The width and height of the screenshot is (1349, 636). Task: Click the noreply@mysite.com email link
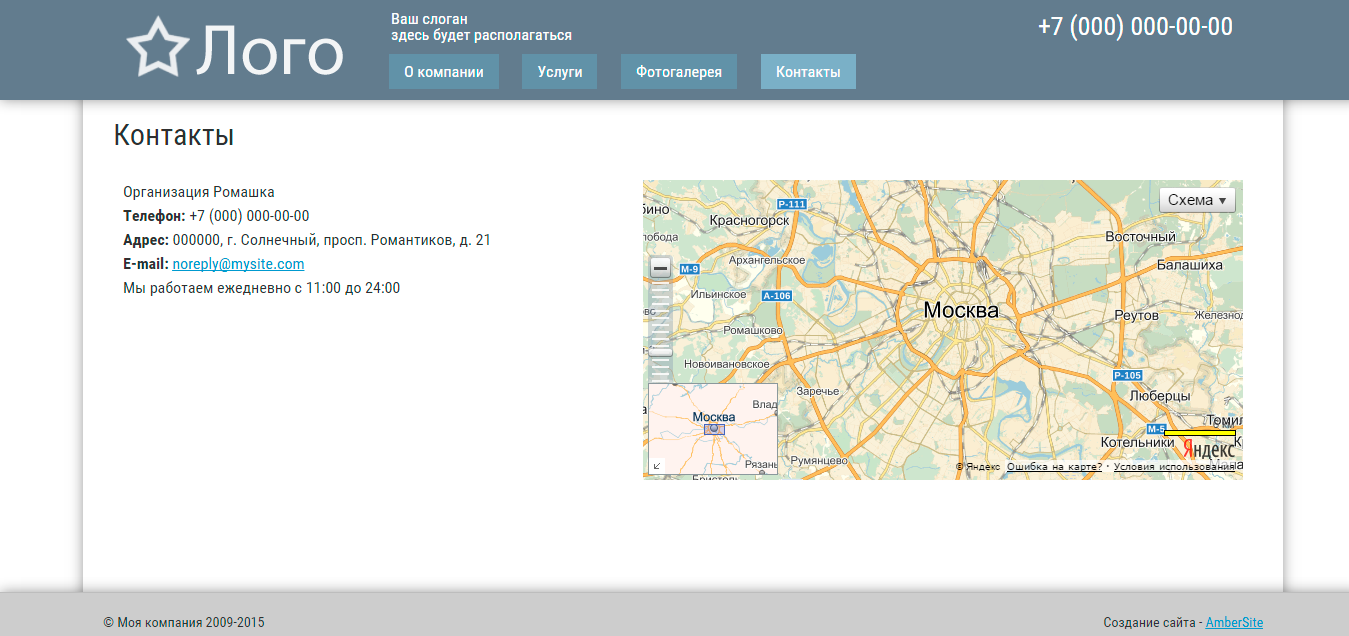238,264
